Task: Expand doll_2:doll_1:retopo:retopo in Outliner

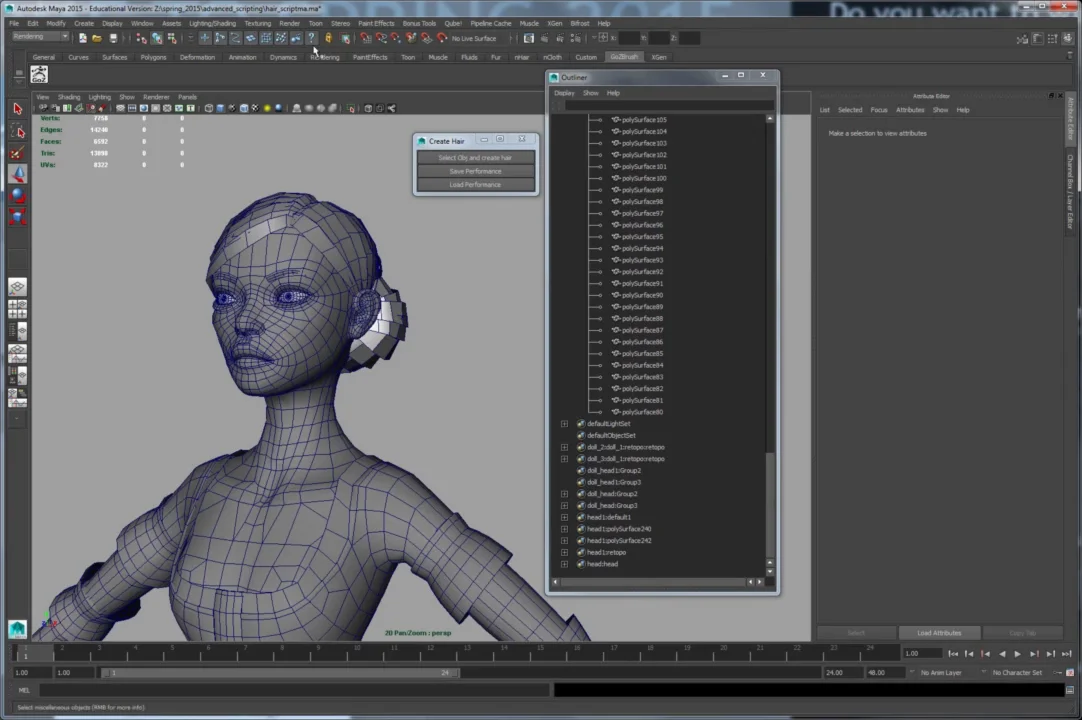Action: [x=564, y=447]
